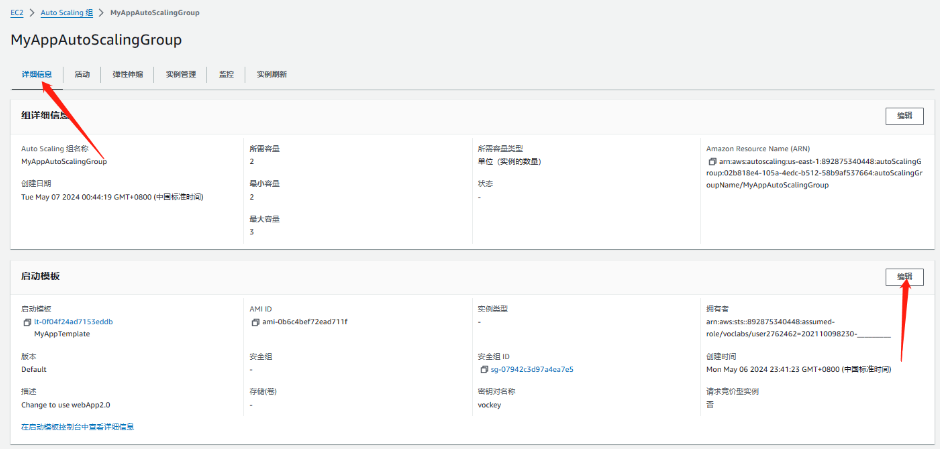Open the 实例刷新 tab
Image resolution: width=940 pixels, height=449 pixels.
tap(272, 75)
